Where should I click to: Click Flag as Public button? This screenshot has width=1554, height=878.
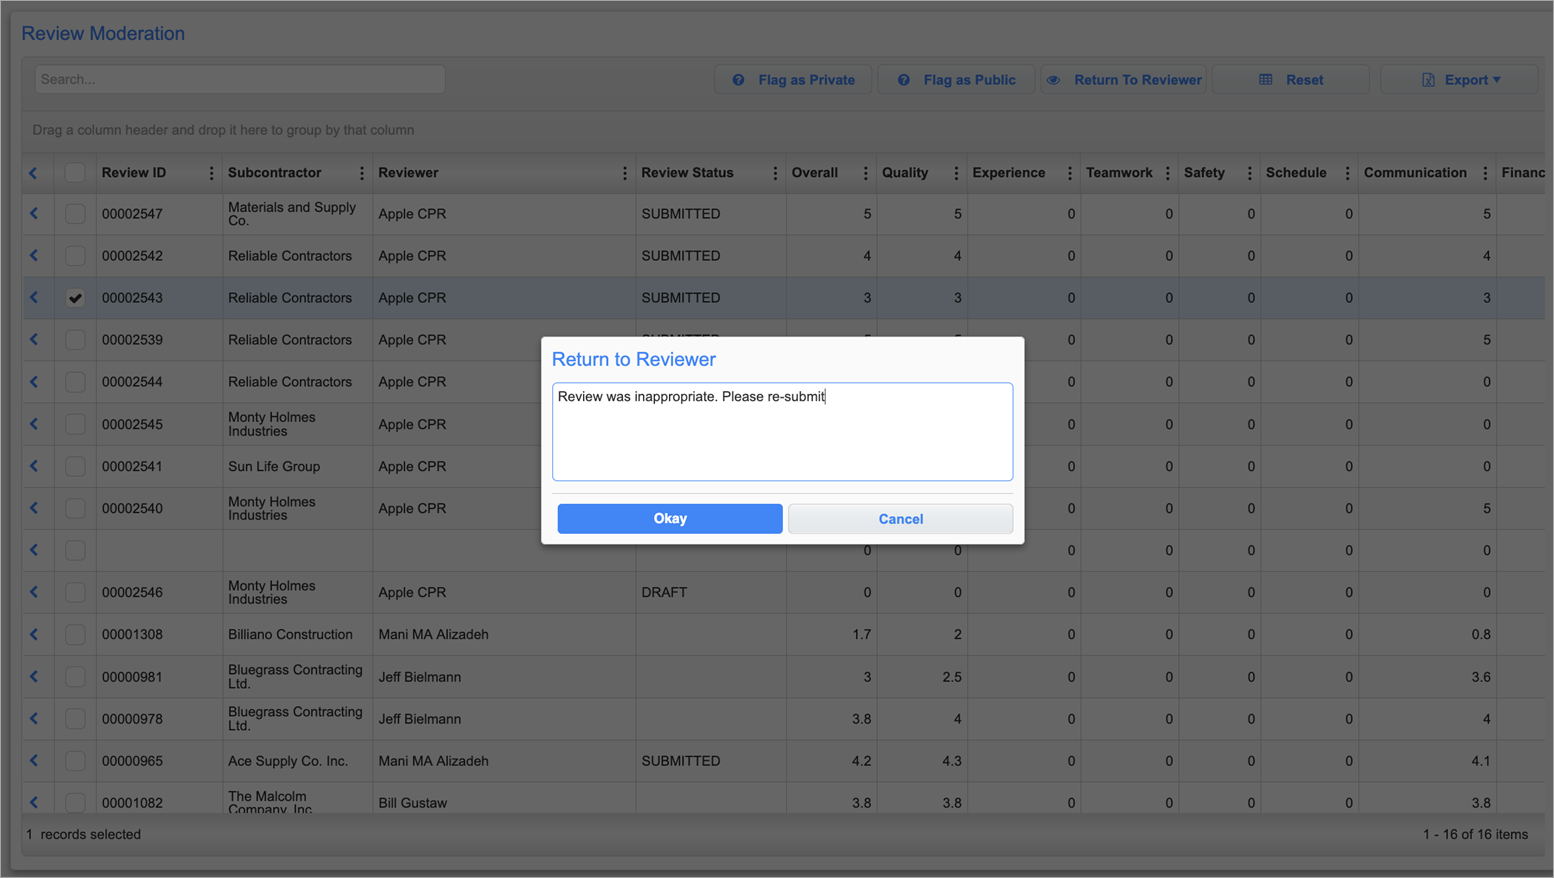(956, 80)
